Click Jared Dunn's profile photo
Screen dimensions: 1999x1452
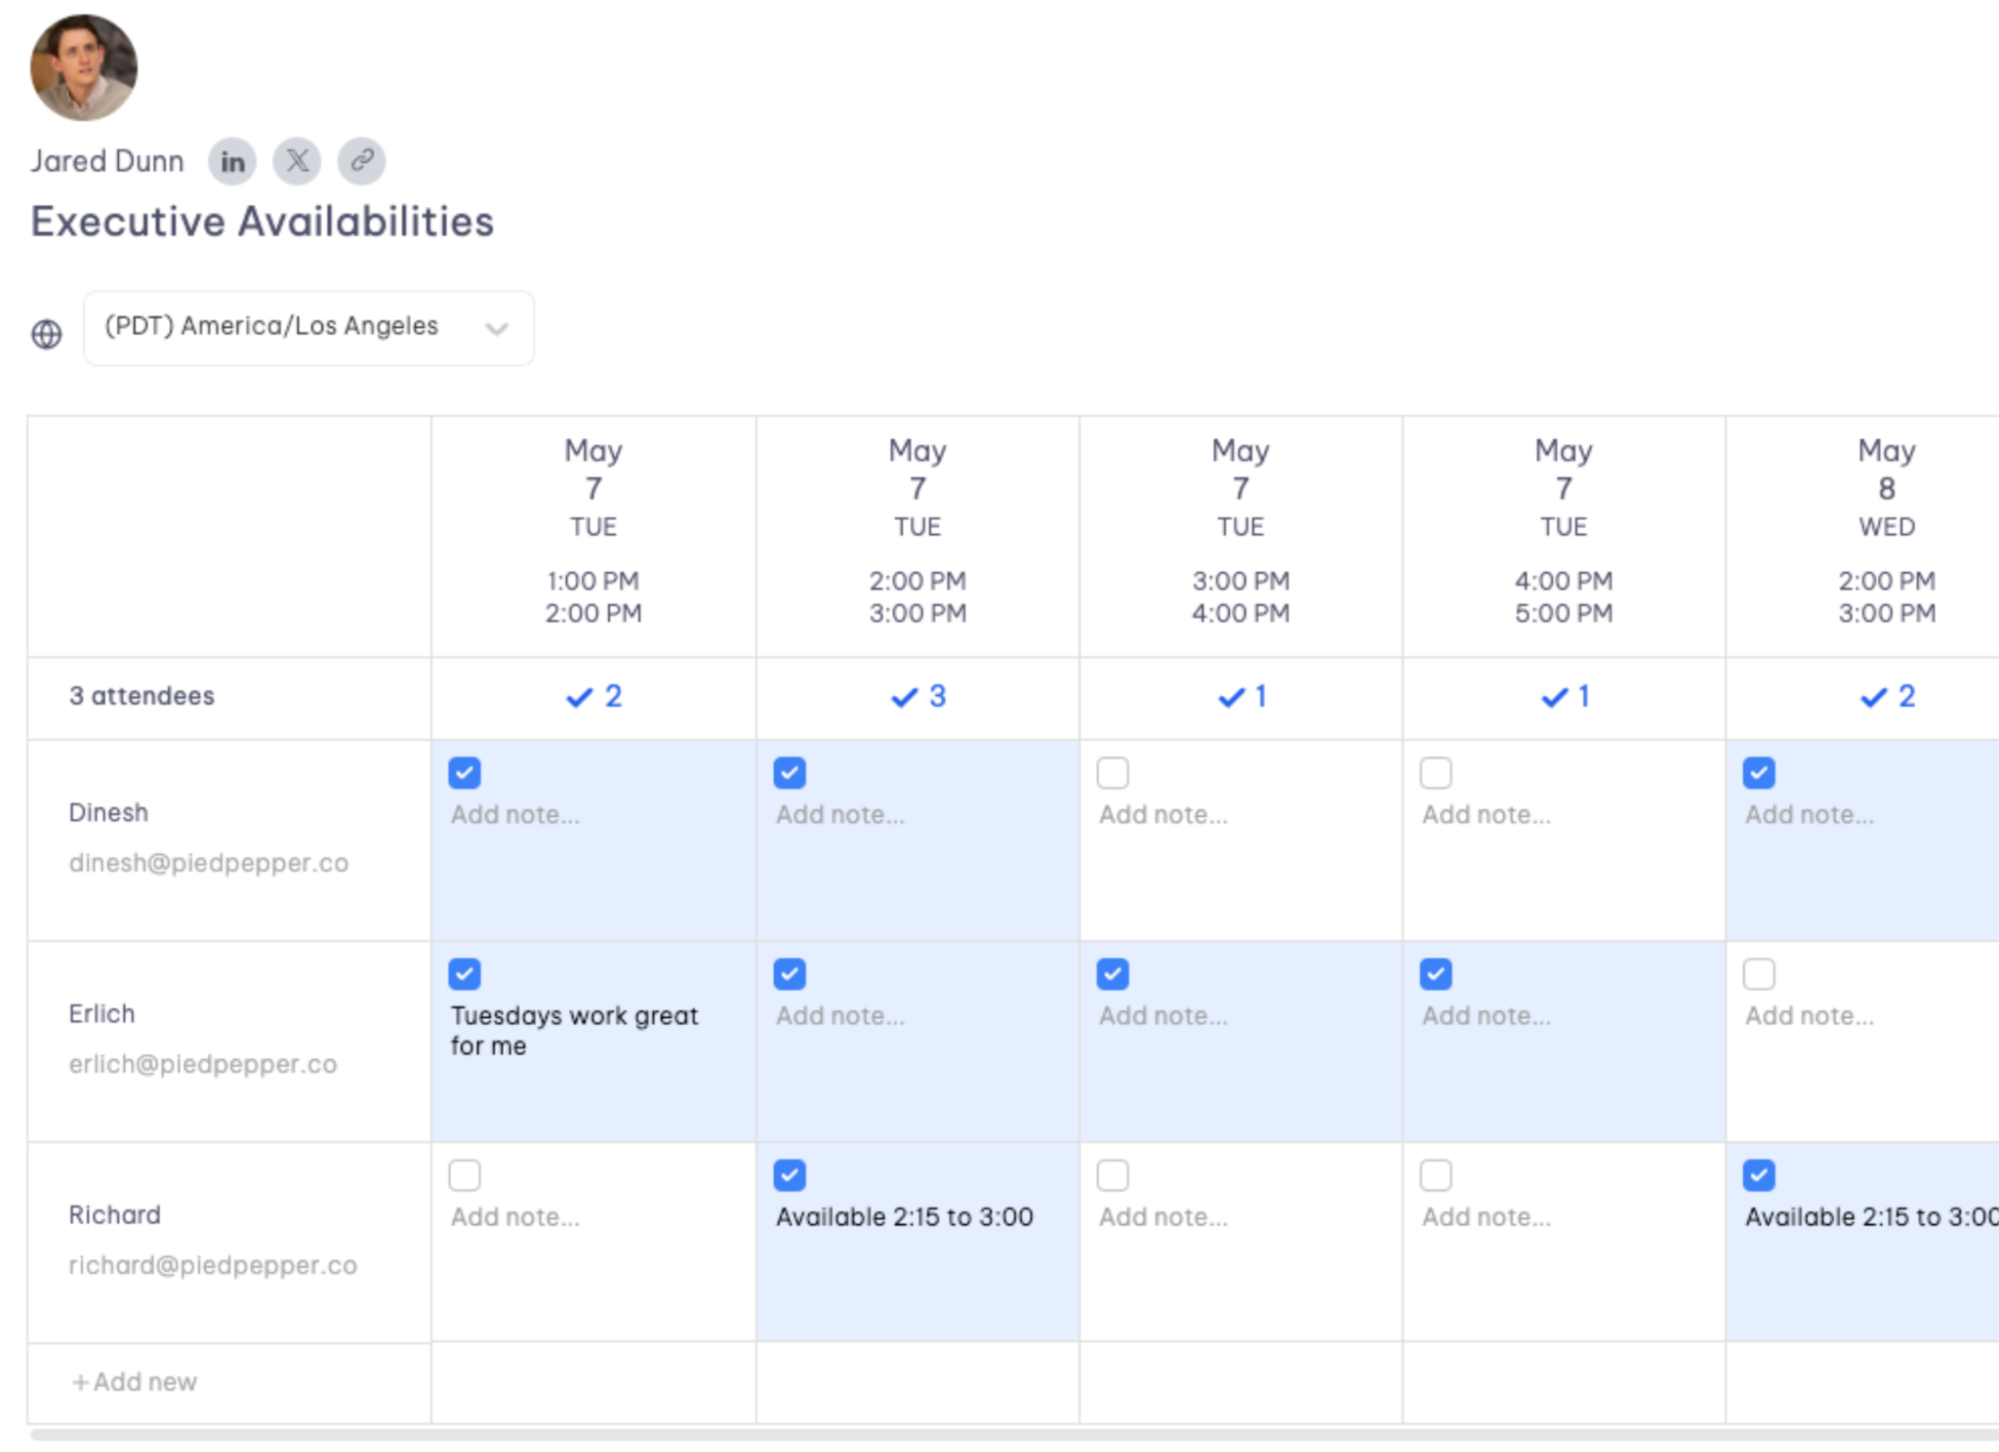pos(84,68)
